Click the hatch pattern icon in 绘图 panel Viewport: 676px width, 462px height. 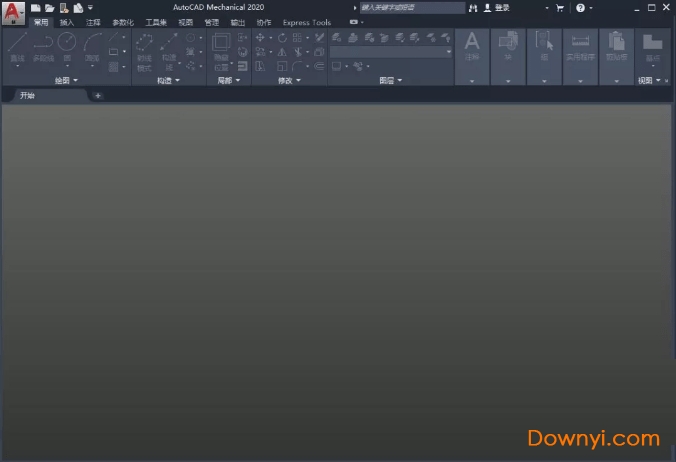113,66
